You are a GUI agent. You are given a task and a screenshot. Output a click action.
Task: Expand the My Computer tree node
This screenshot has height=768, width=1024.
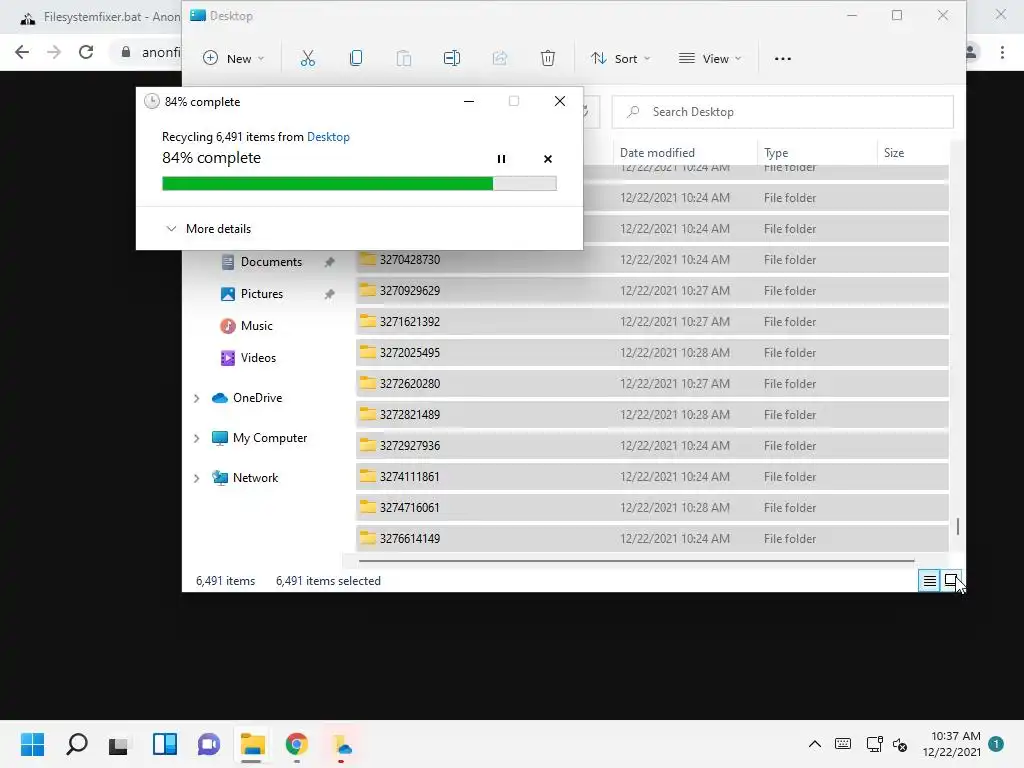click(x=197, y=438)
